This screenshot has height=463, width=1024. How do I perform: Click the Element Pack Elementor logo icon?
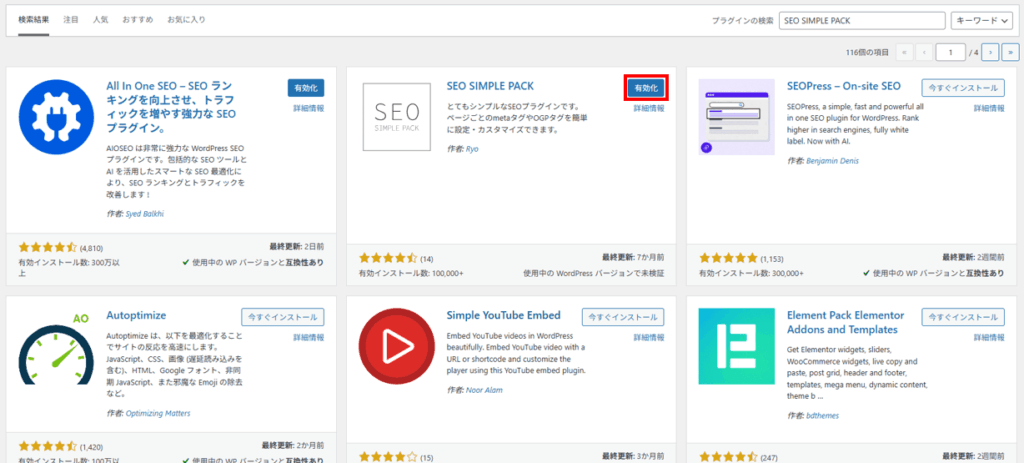coord(736,346)
